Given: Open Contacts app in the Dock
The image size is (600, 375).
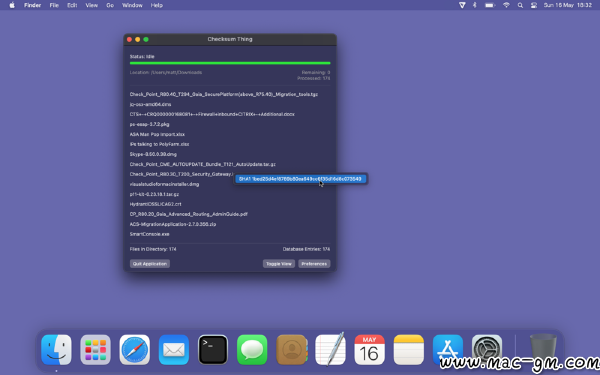Looking at the screenshot, I should [292, 349].
